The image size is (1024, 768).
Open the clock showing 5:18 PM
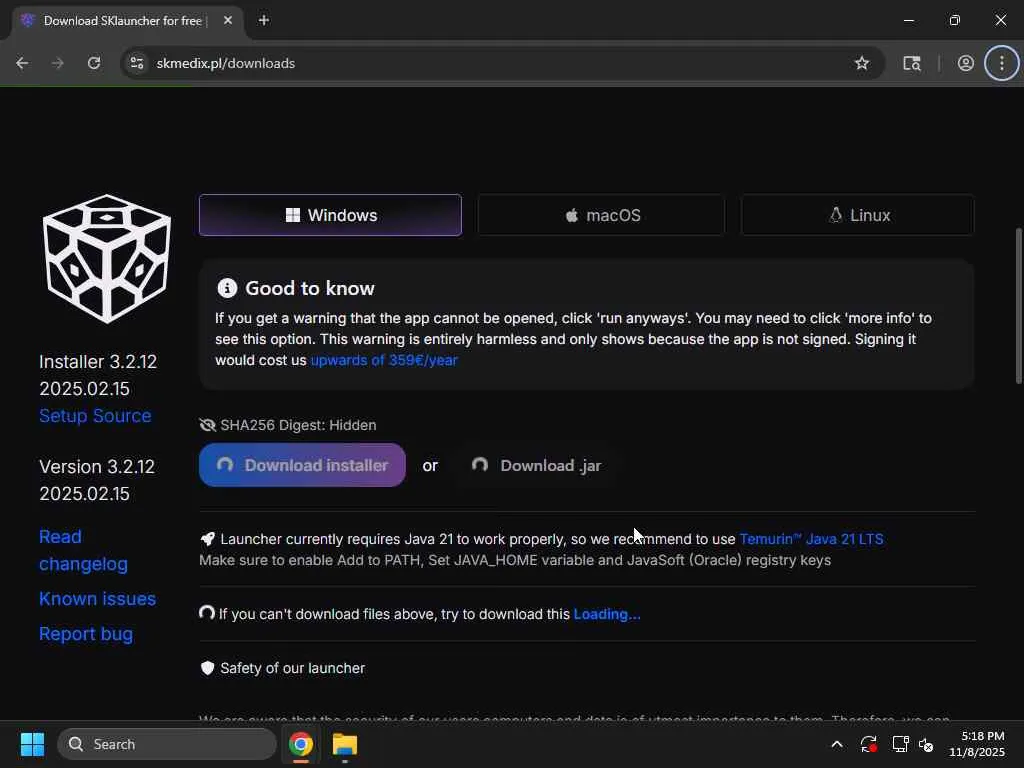click(x=977, y=744)
